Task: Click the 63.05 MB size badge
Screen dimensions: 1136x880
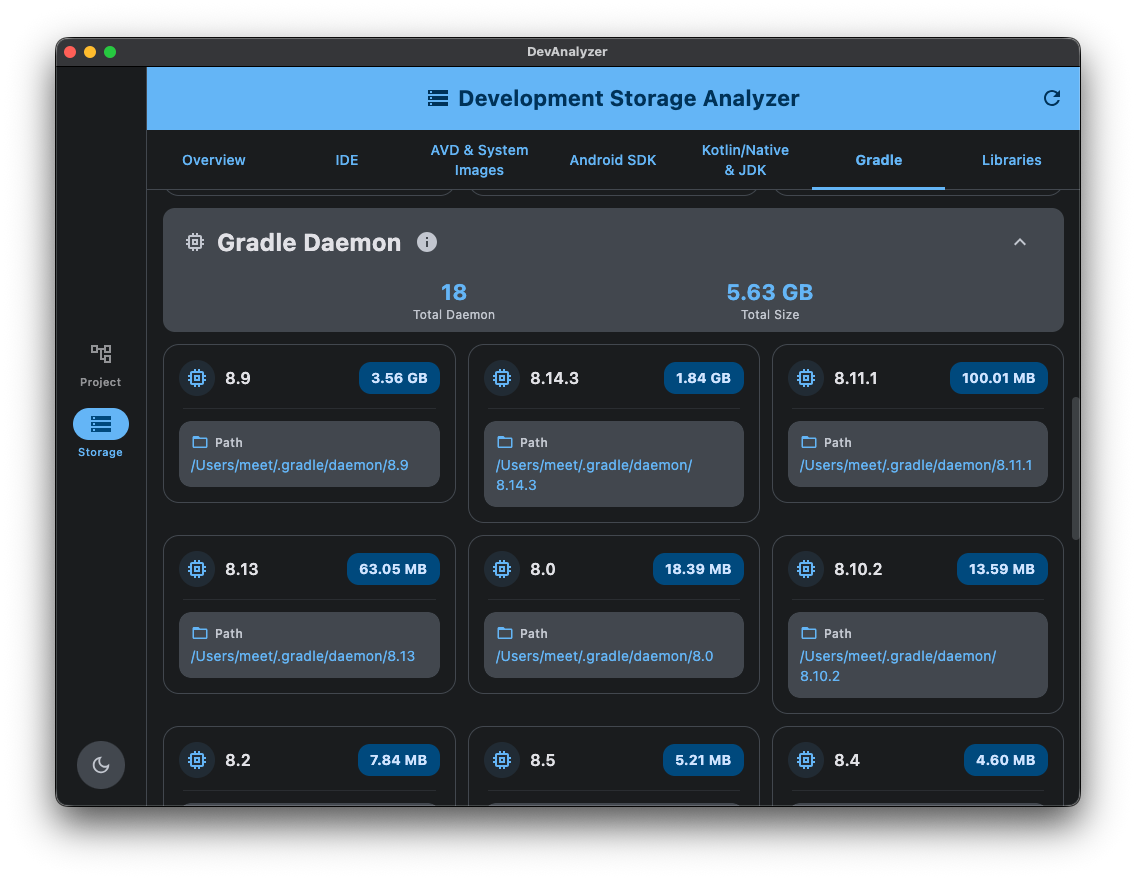Action: pos(393,569)
